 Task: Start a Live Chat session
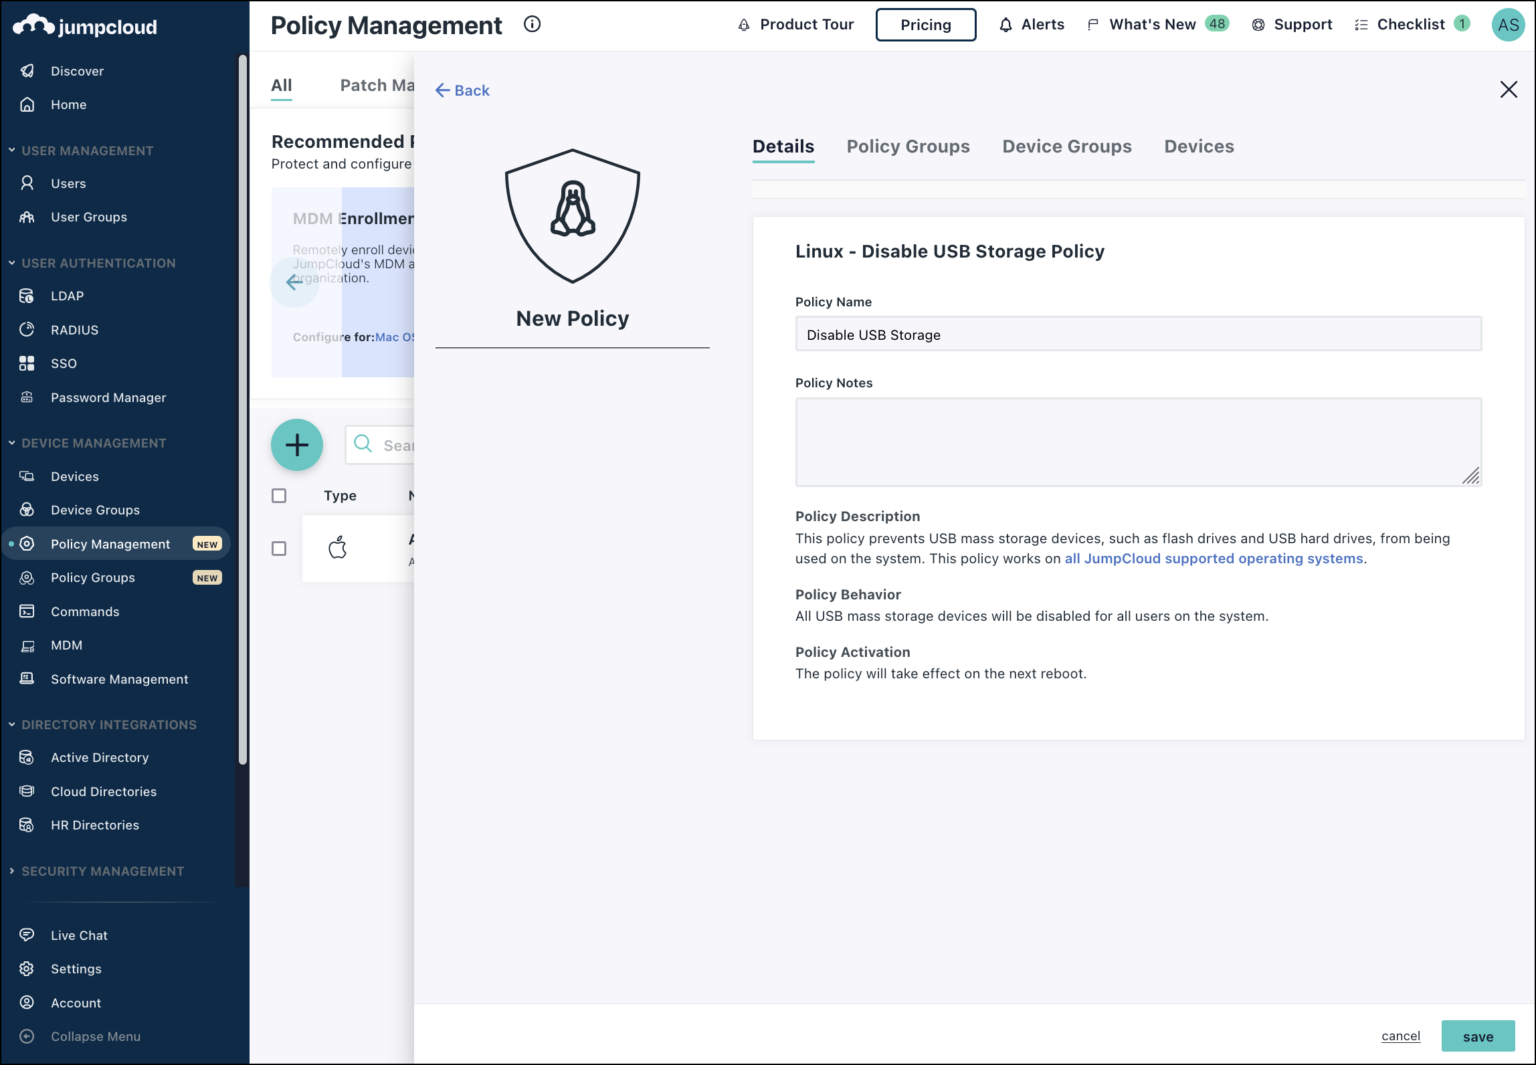[78, 935]
